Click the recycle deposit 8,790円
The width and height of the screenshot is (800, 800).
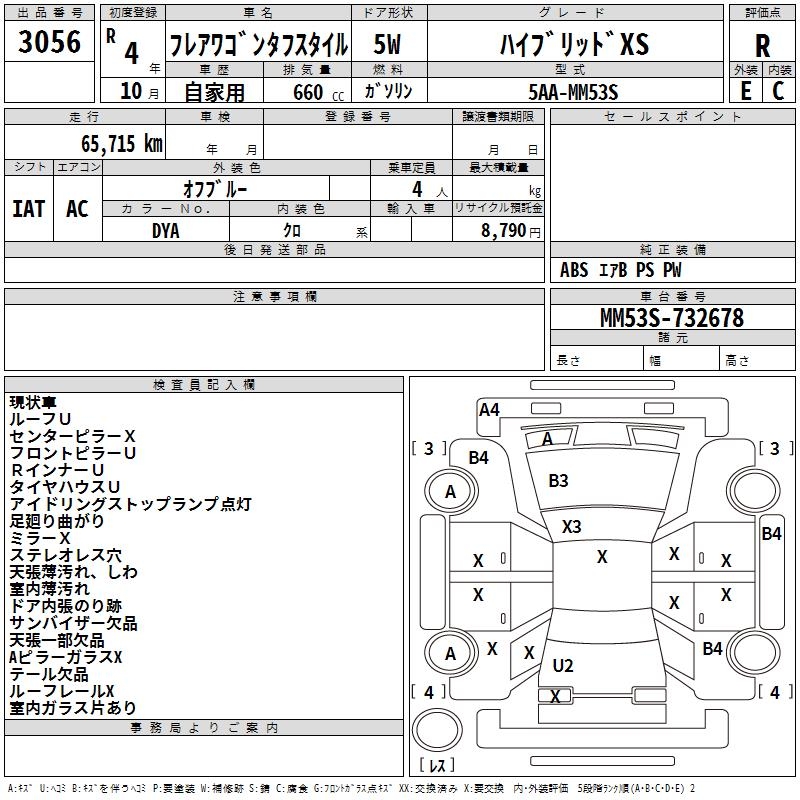[511, 231]
